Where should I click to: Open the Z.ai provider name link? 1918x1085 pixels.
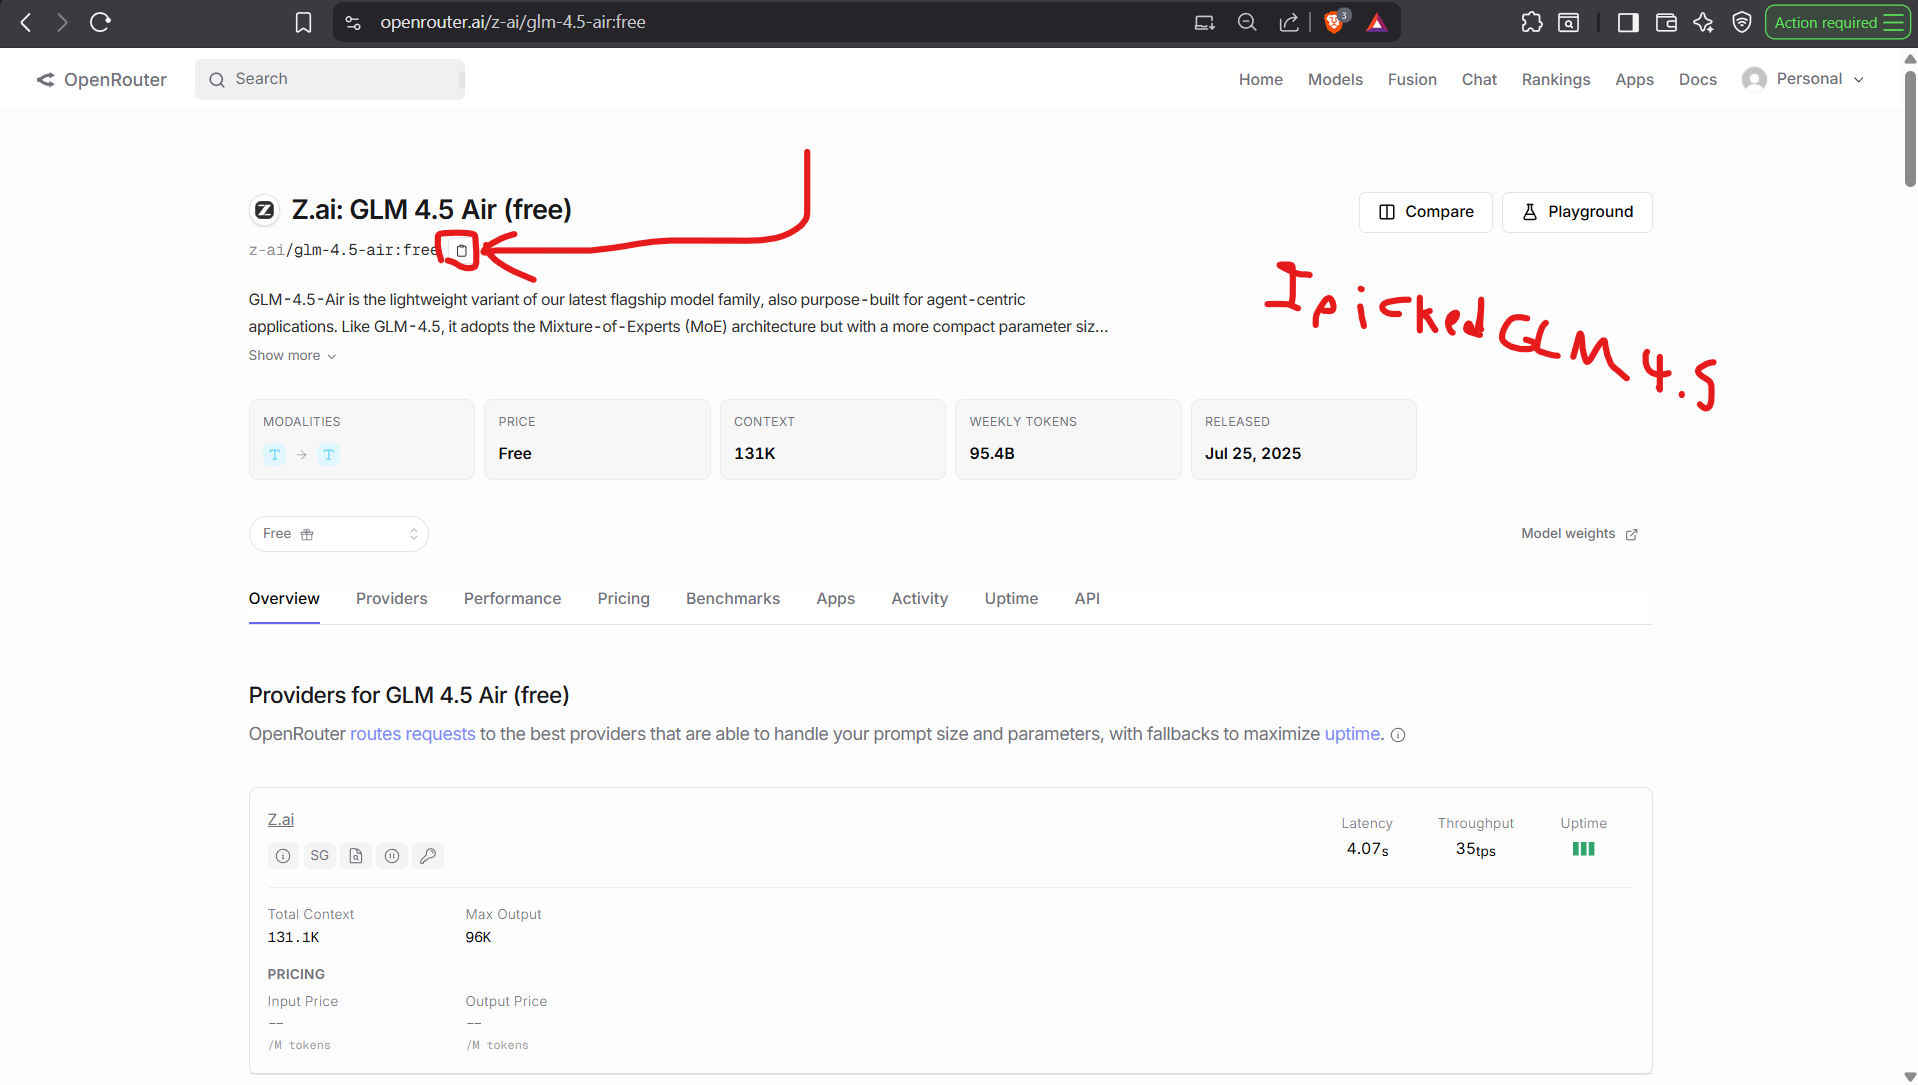tap(281, 820)
